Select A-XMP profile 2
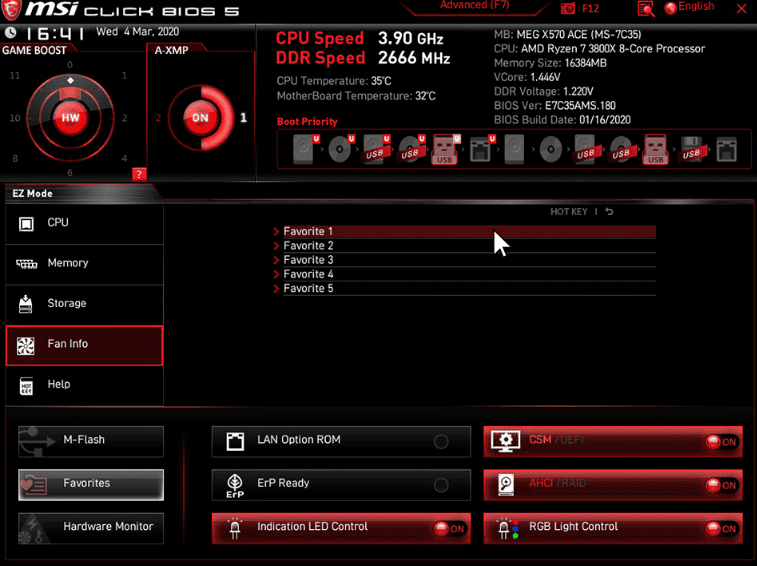The width and height of the screenshot is (757, 566). coord(158,118)
